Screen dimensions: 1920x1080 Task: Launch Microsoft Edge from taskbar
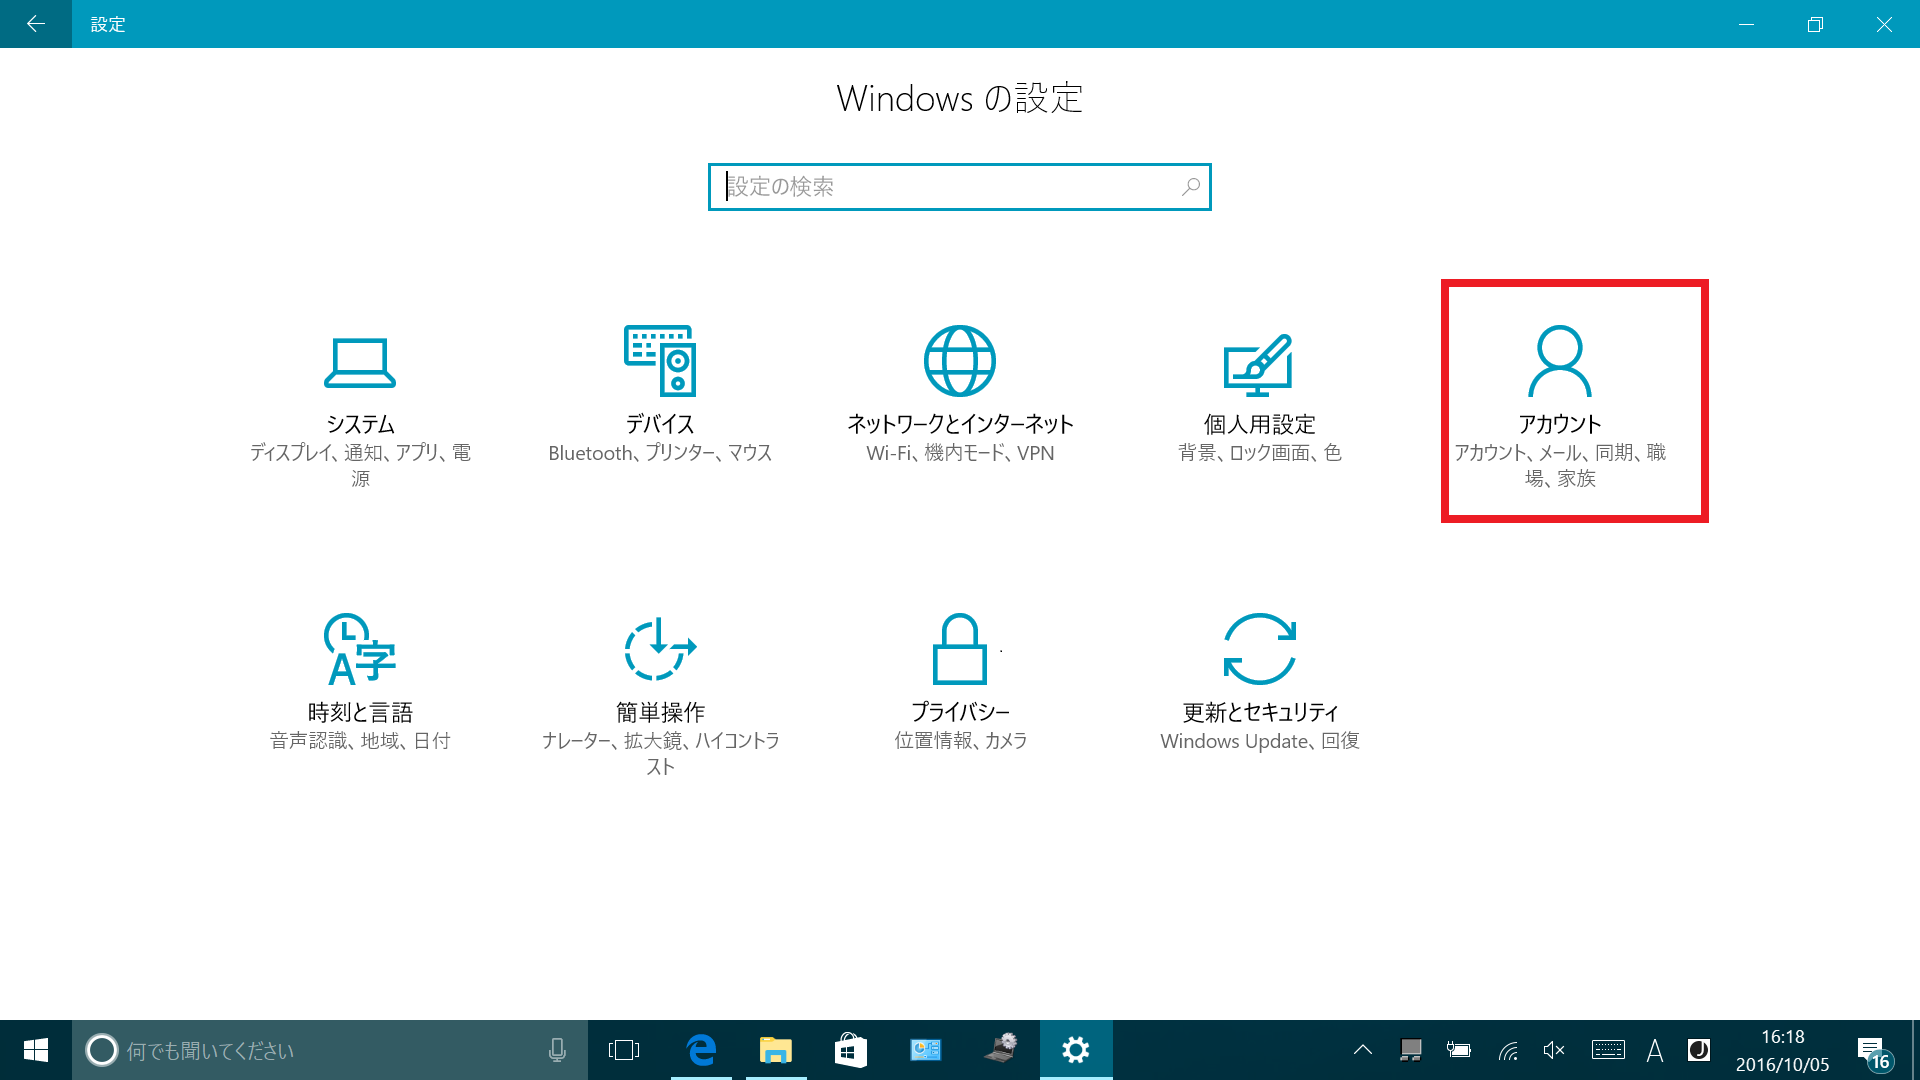(x=701, y=1050)
